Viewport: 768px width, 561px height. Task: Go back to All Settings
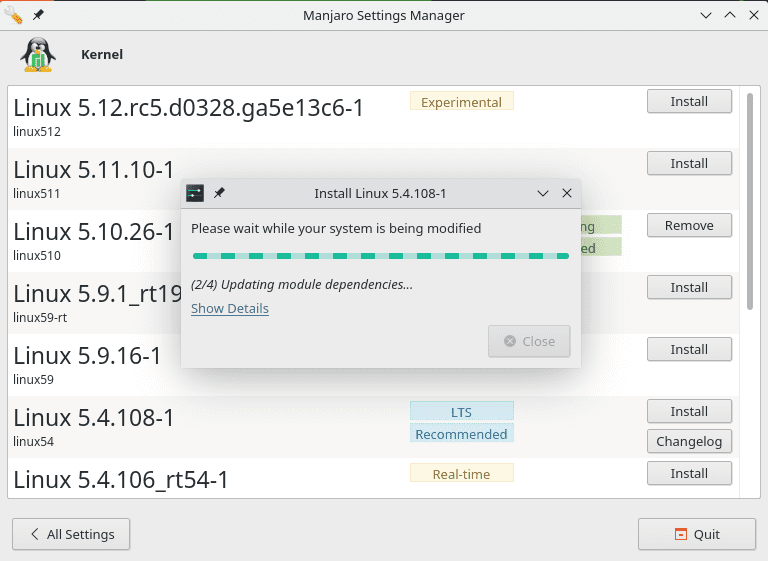point(71,534)
